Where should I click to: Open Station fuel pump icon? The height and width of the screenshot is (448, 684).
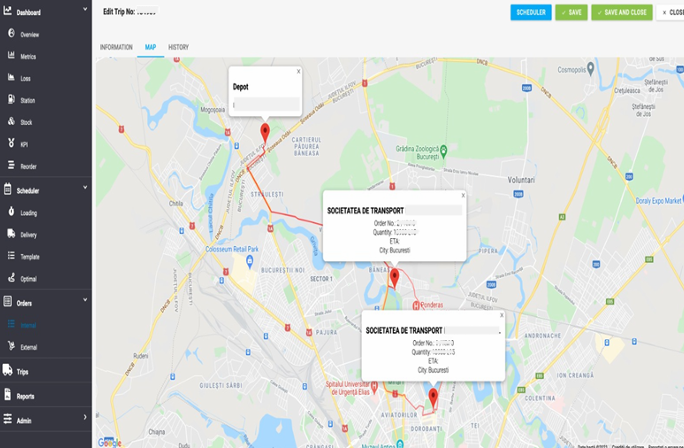tap(11, 99)
